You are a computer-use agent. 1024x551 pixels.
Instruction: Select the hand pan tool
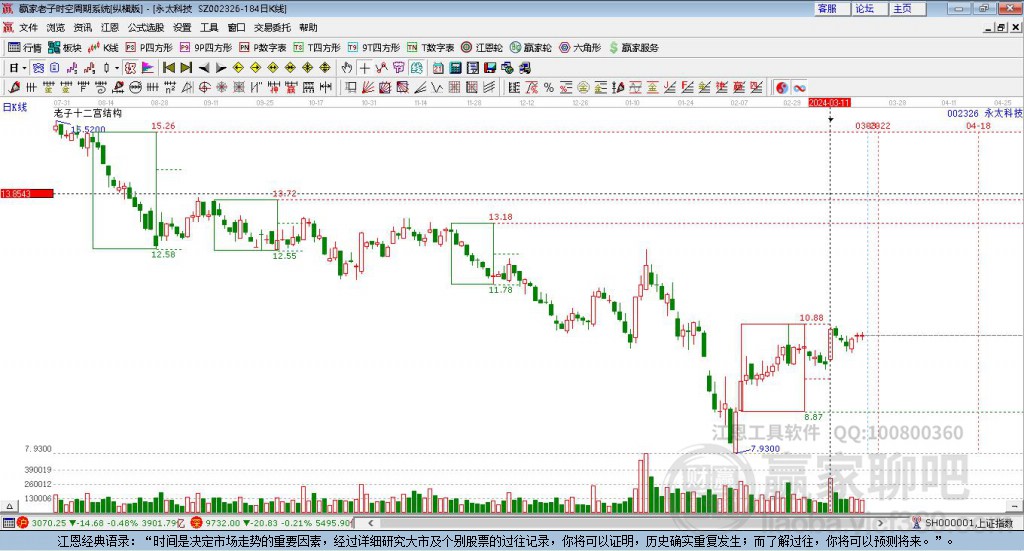tap(347, 68)
